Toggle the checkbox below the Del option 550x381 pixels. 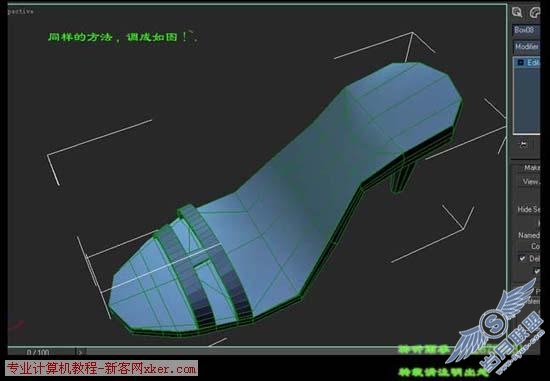(537, 271)
